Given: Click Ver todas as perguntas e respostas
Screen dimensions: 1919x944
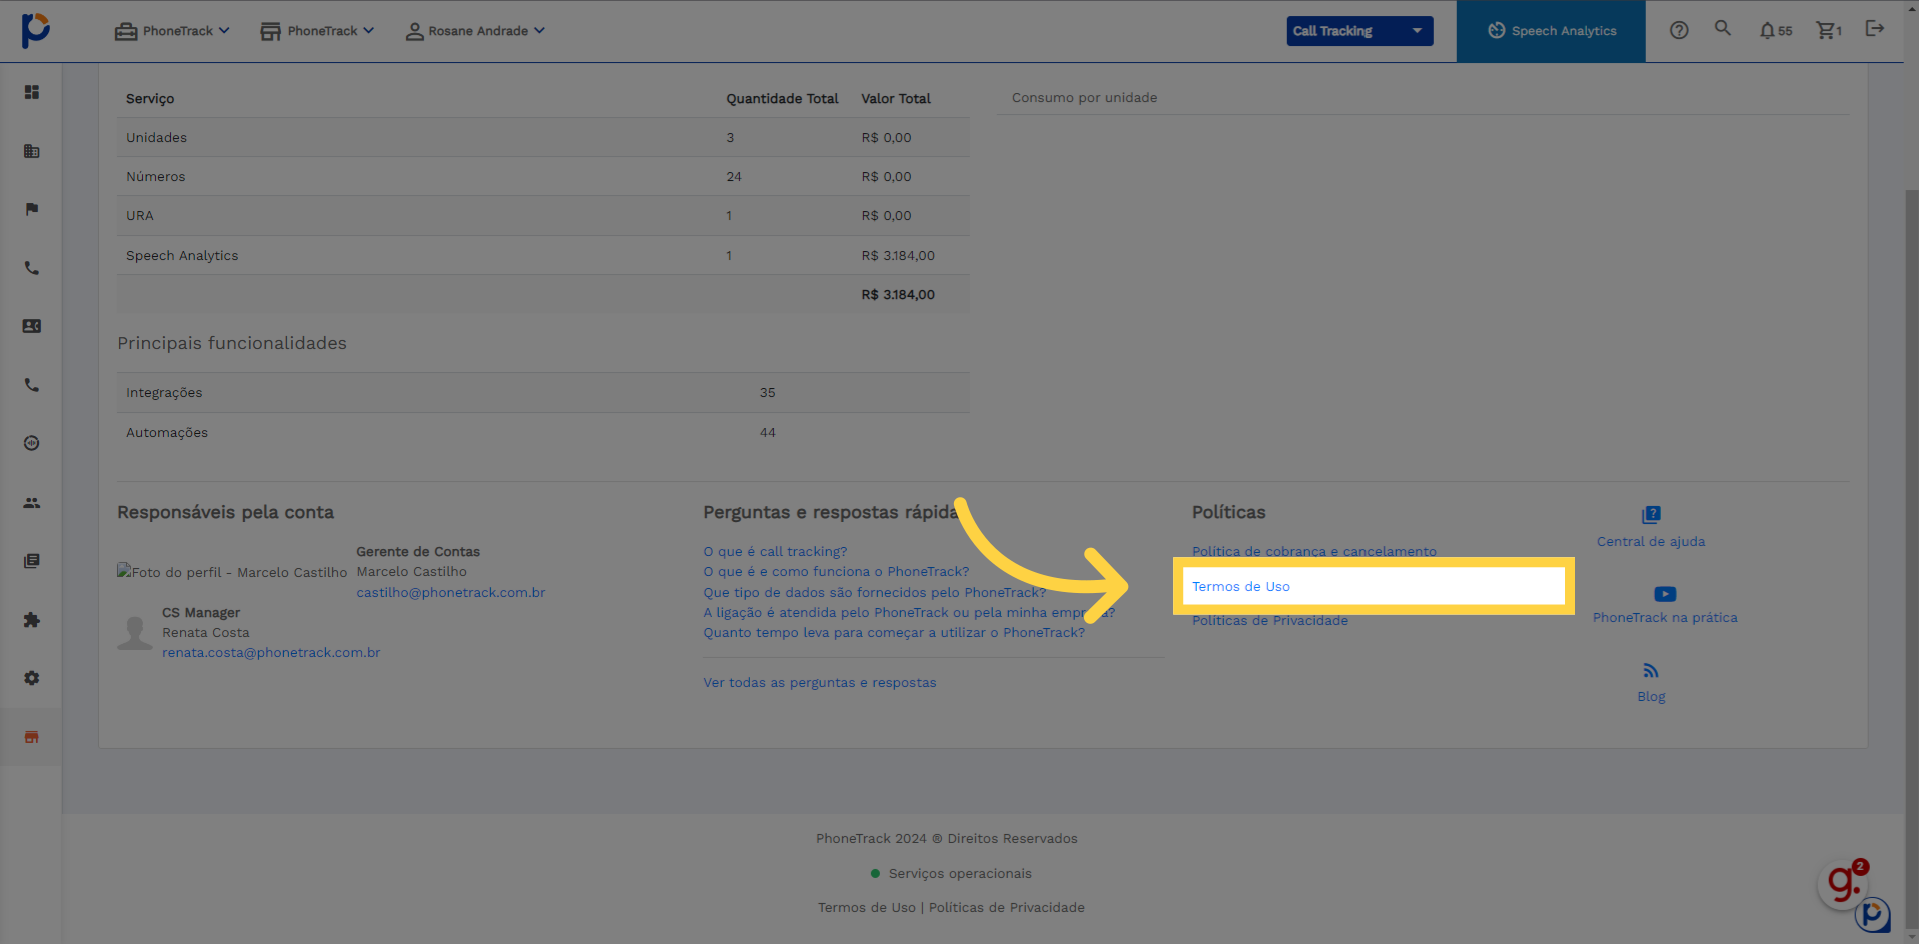Looking at the screenshot, I should [820, 682].
